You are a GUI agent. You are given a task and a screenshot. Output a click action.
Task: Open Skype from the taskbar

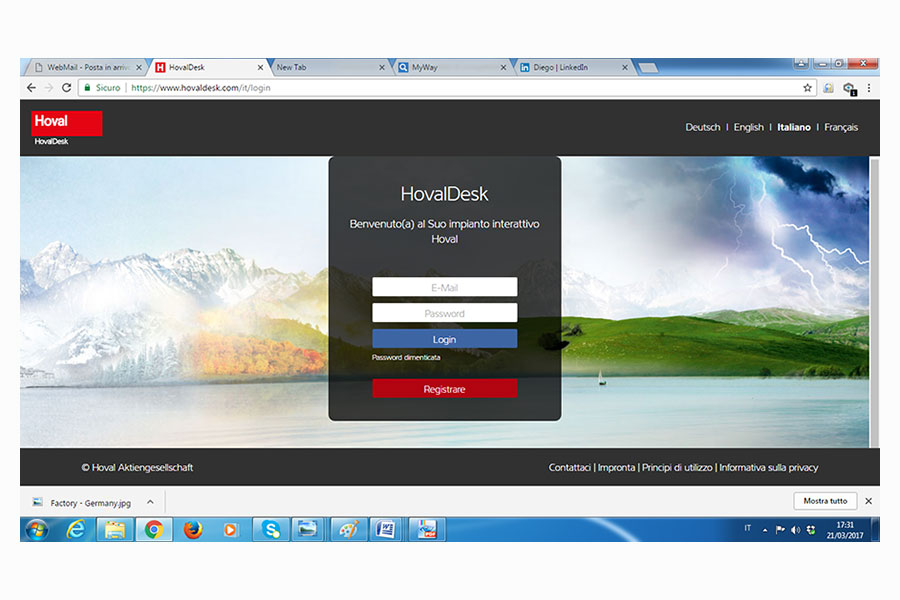click(x=270, y=529)
